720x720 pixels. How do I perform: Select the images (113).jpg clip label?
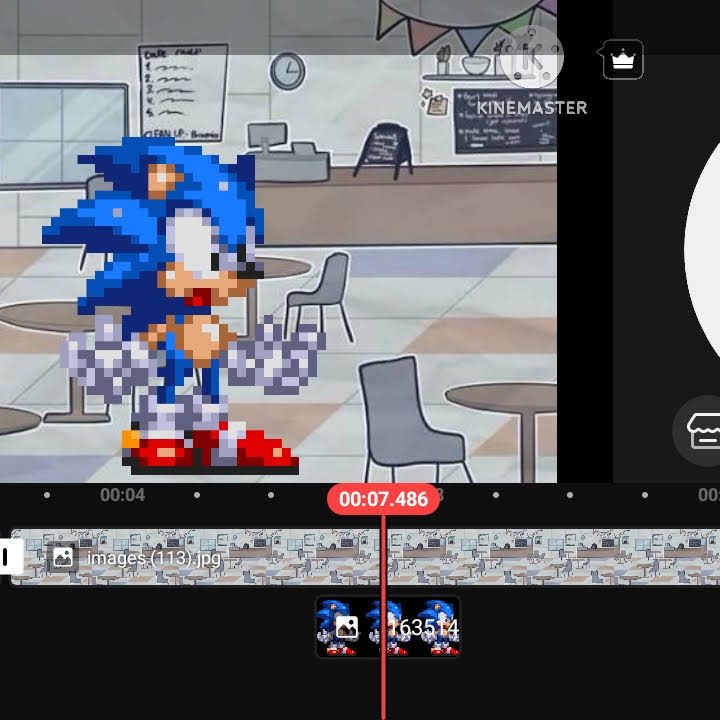coord(154,558)
